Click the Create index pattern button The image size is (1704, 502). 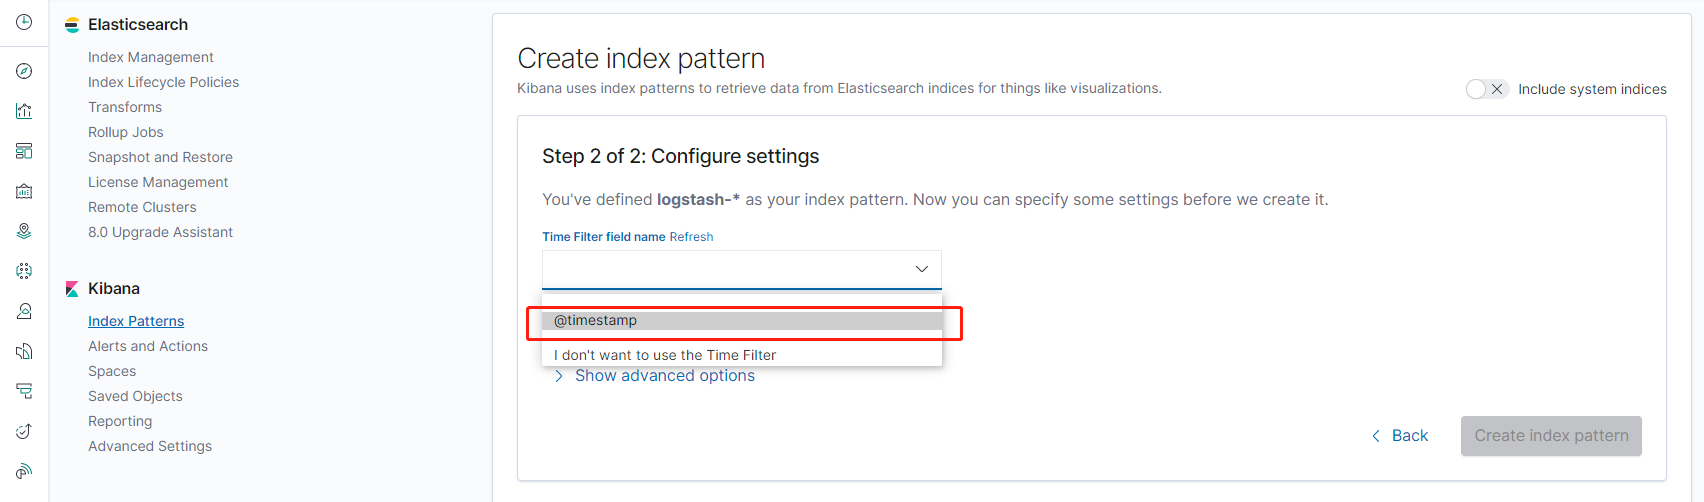click(x=1550, y=436)
